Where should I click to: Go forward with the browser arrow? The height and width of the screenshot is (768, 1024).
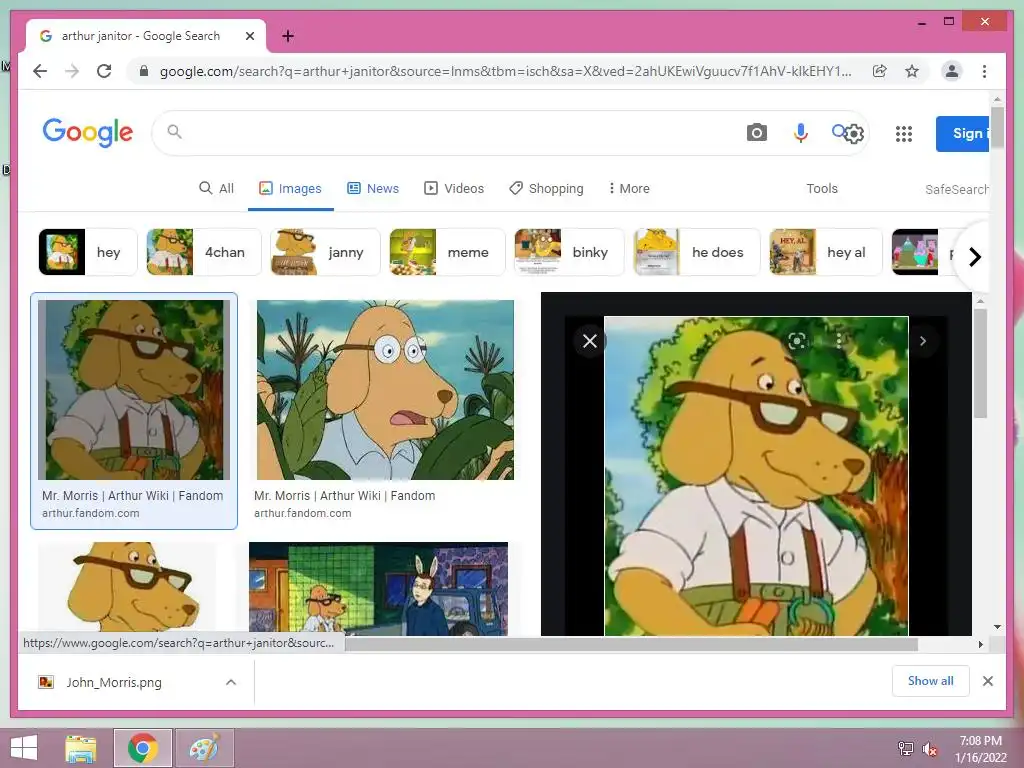(72, 71)
